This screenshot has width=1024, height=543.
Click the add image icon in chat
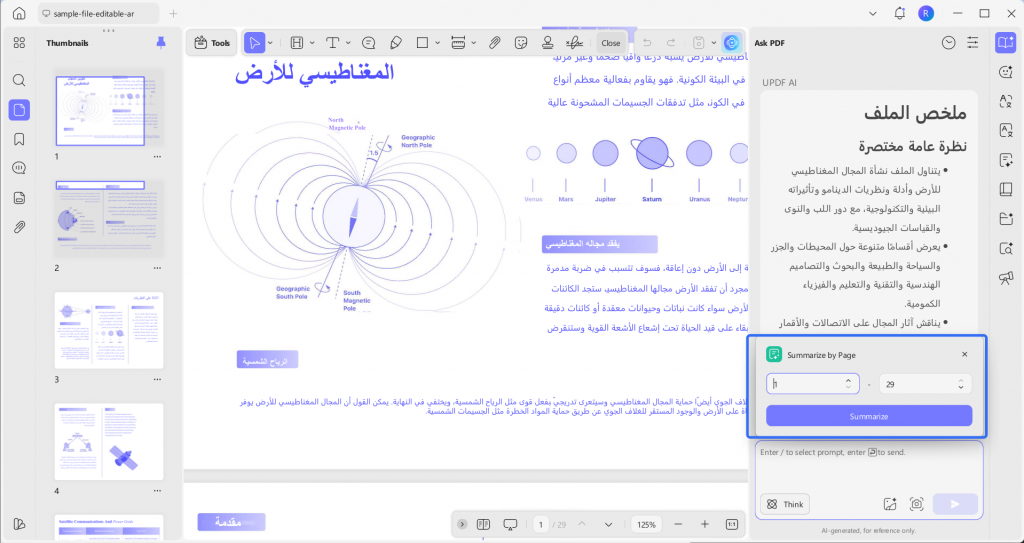[x=889, y=504]
